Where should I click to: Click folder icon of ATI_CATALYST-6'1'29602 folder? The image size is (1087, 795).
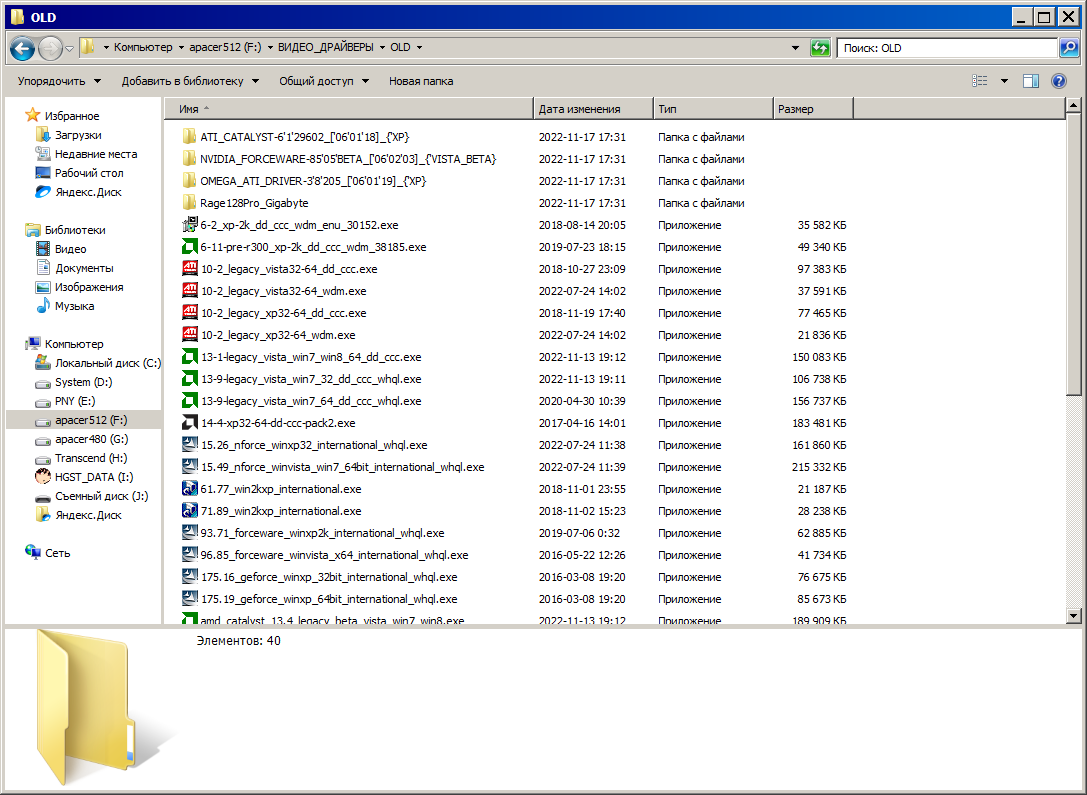point(189,137)
